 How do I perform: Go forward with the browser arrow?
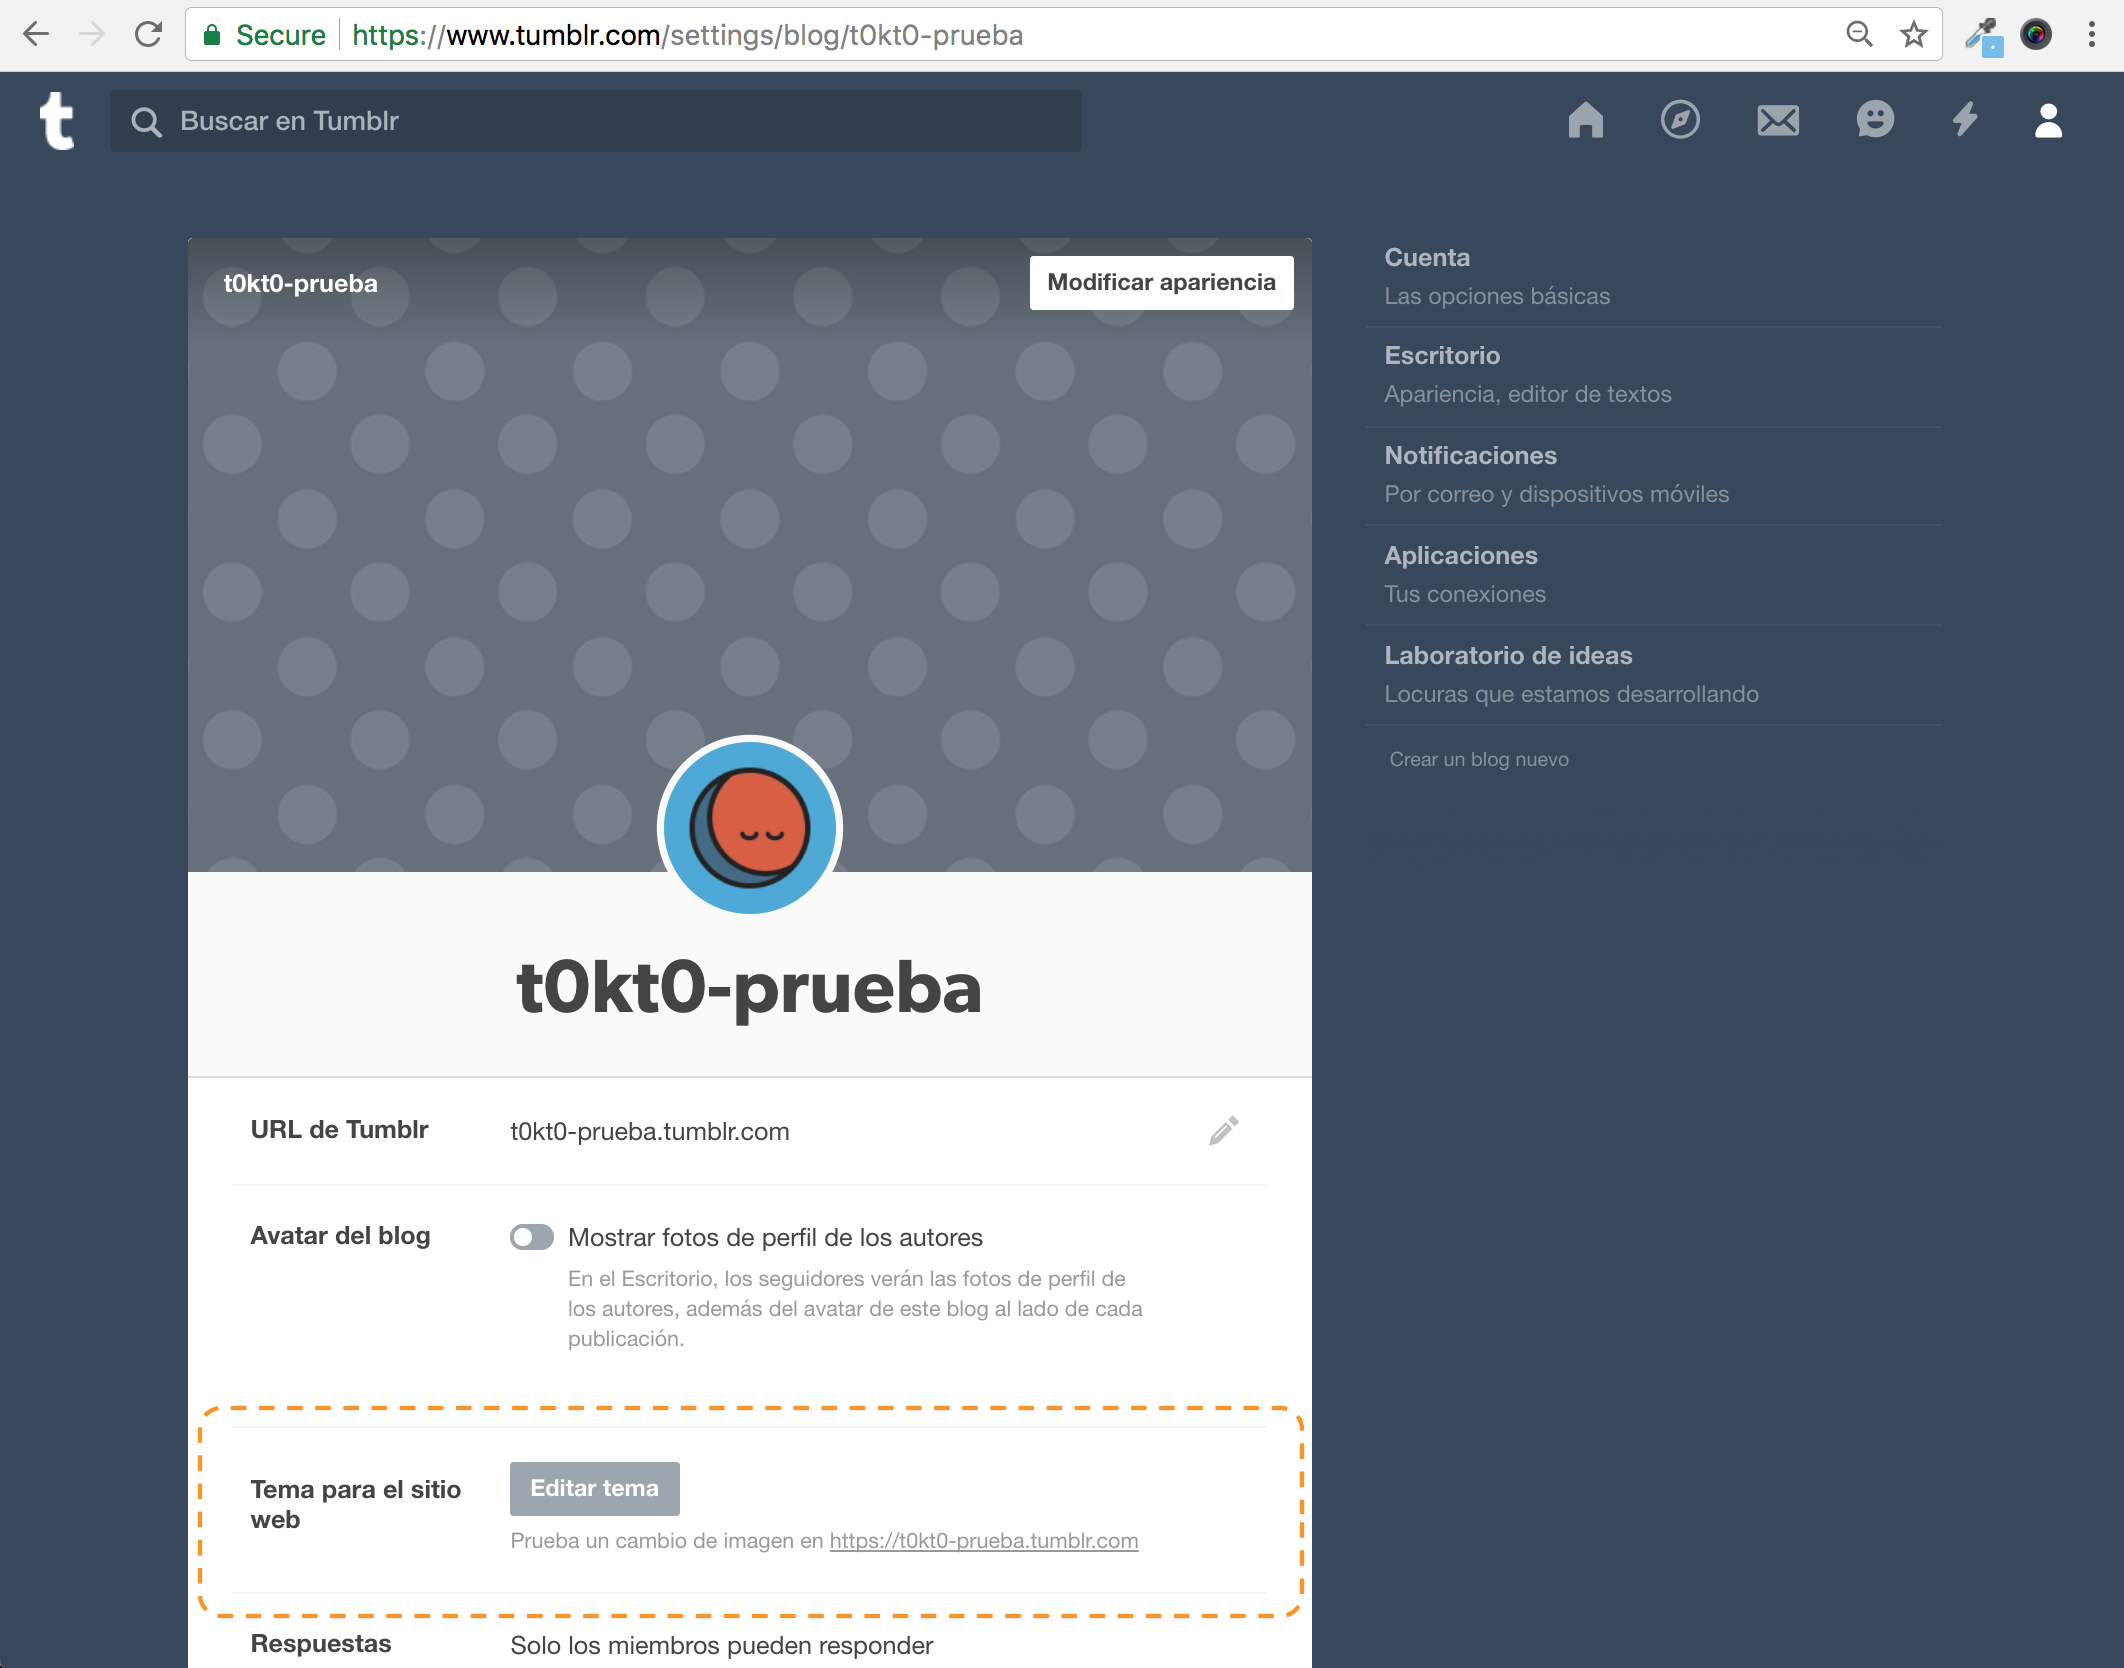(92, 35)
